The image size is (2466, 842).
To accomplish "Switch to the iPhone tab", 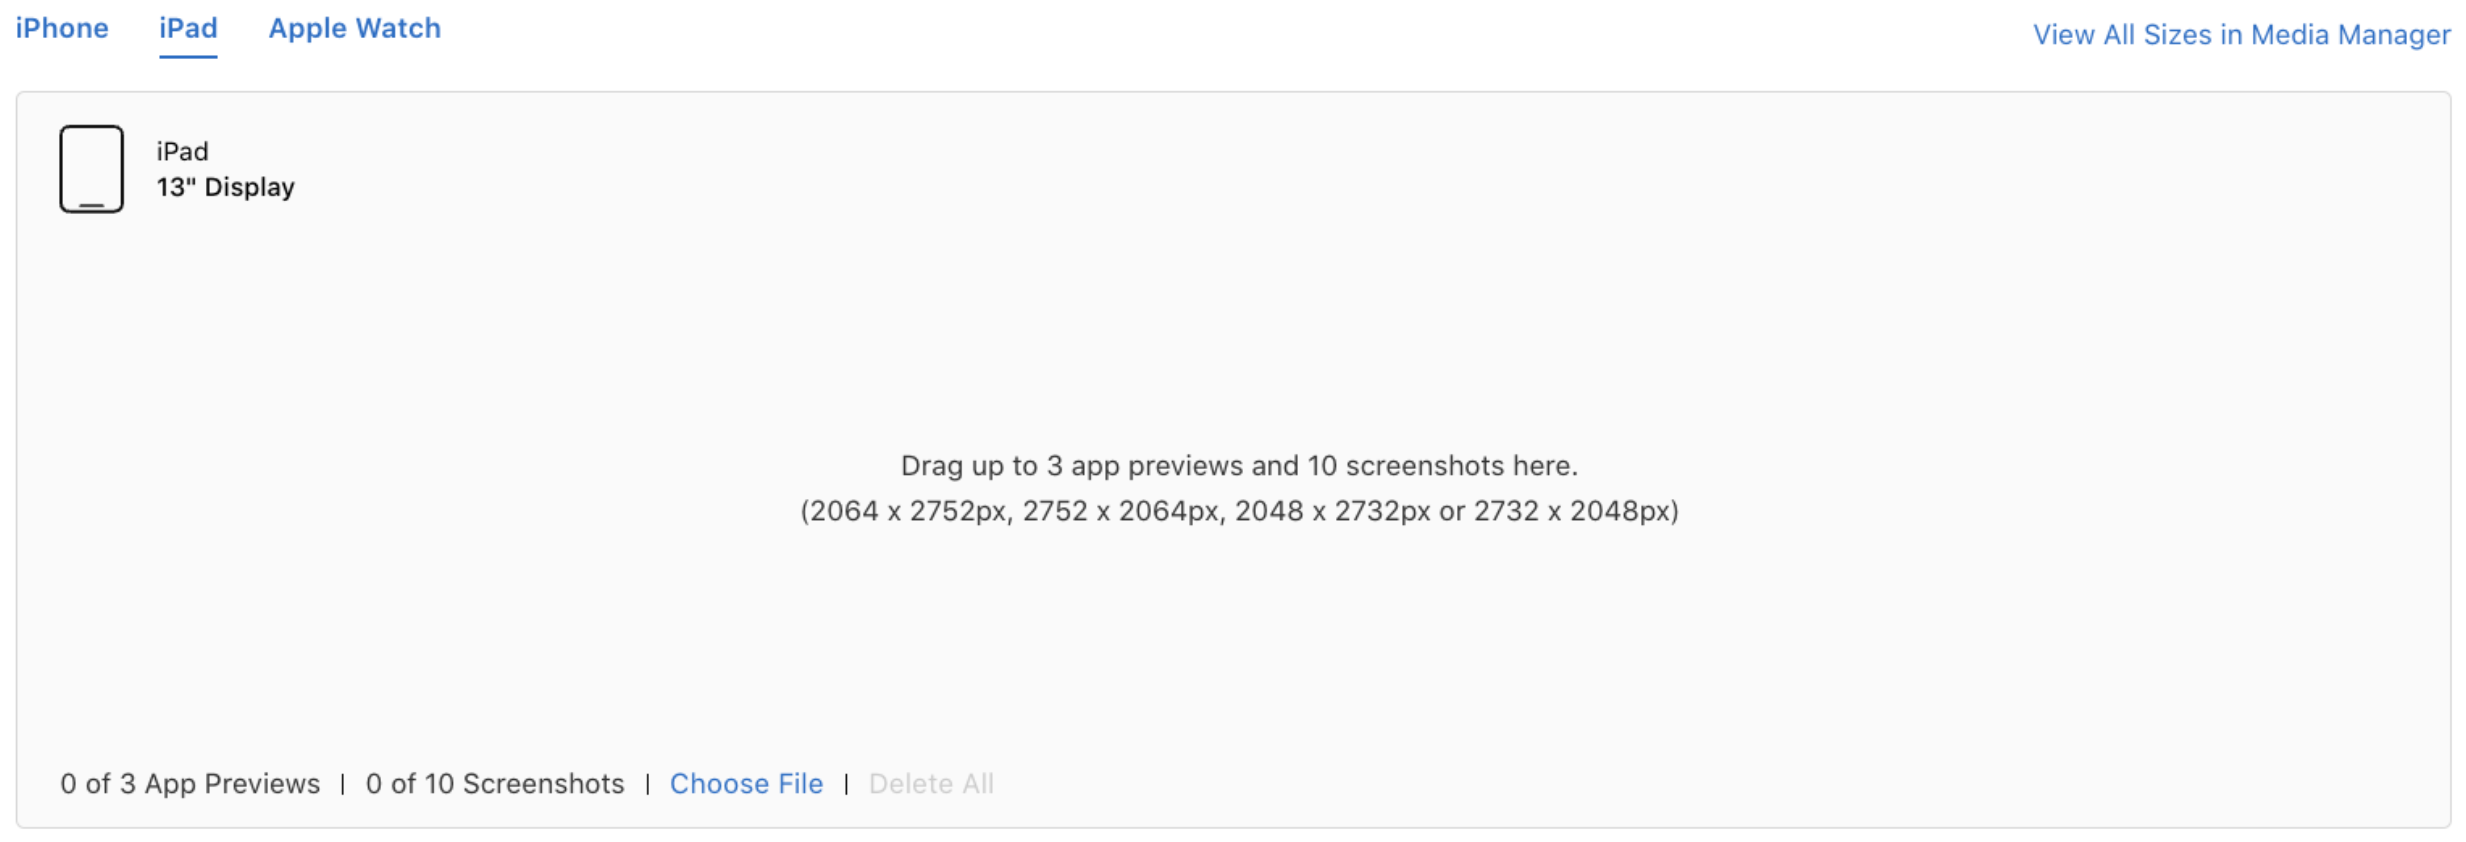I will click(62, 28).
